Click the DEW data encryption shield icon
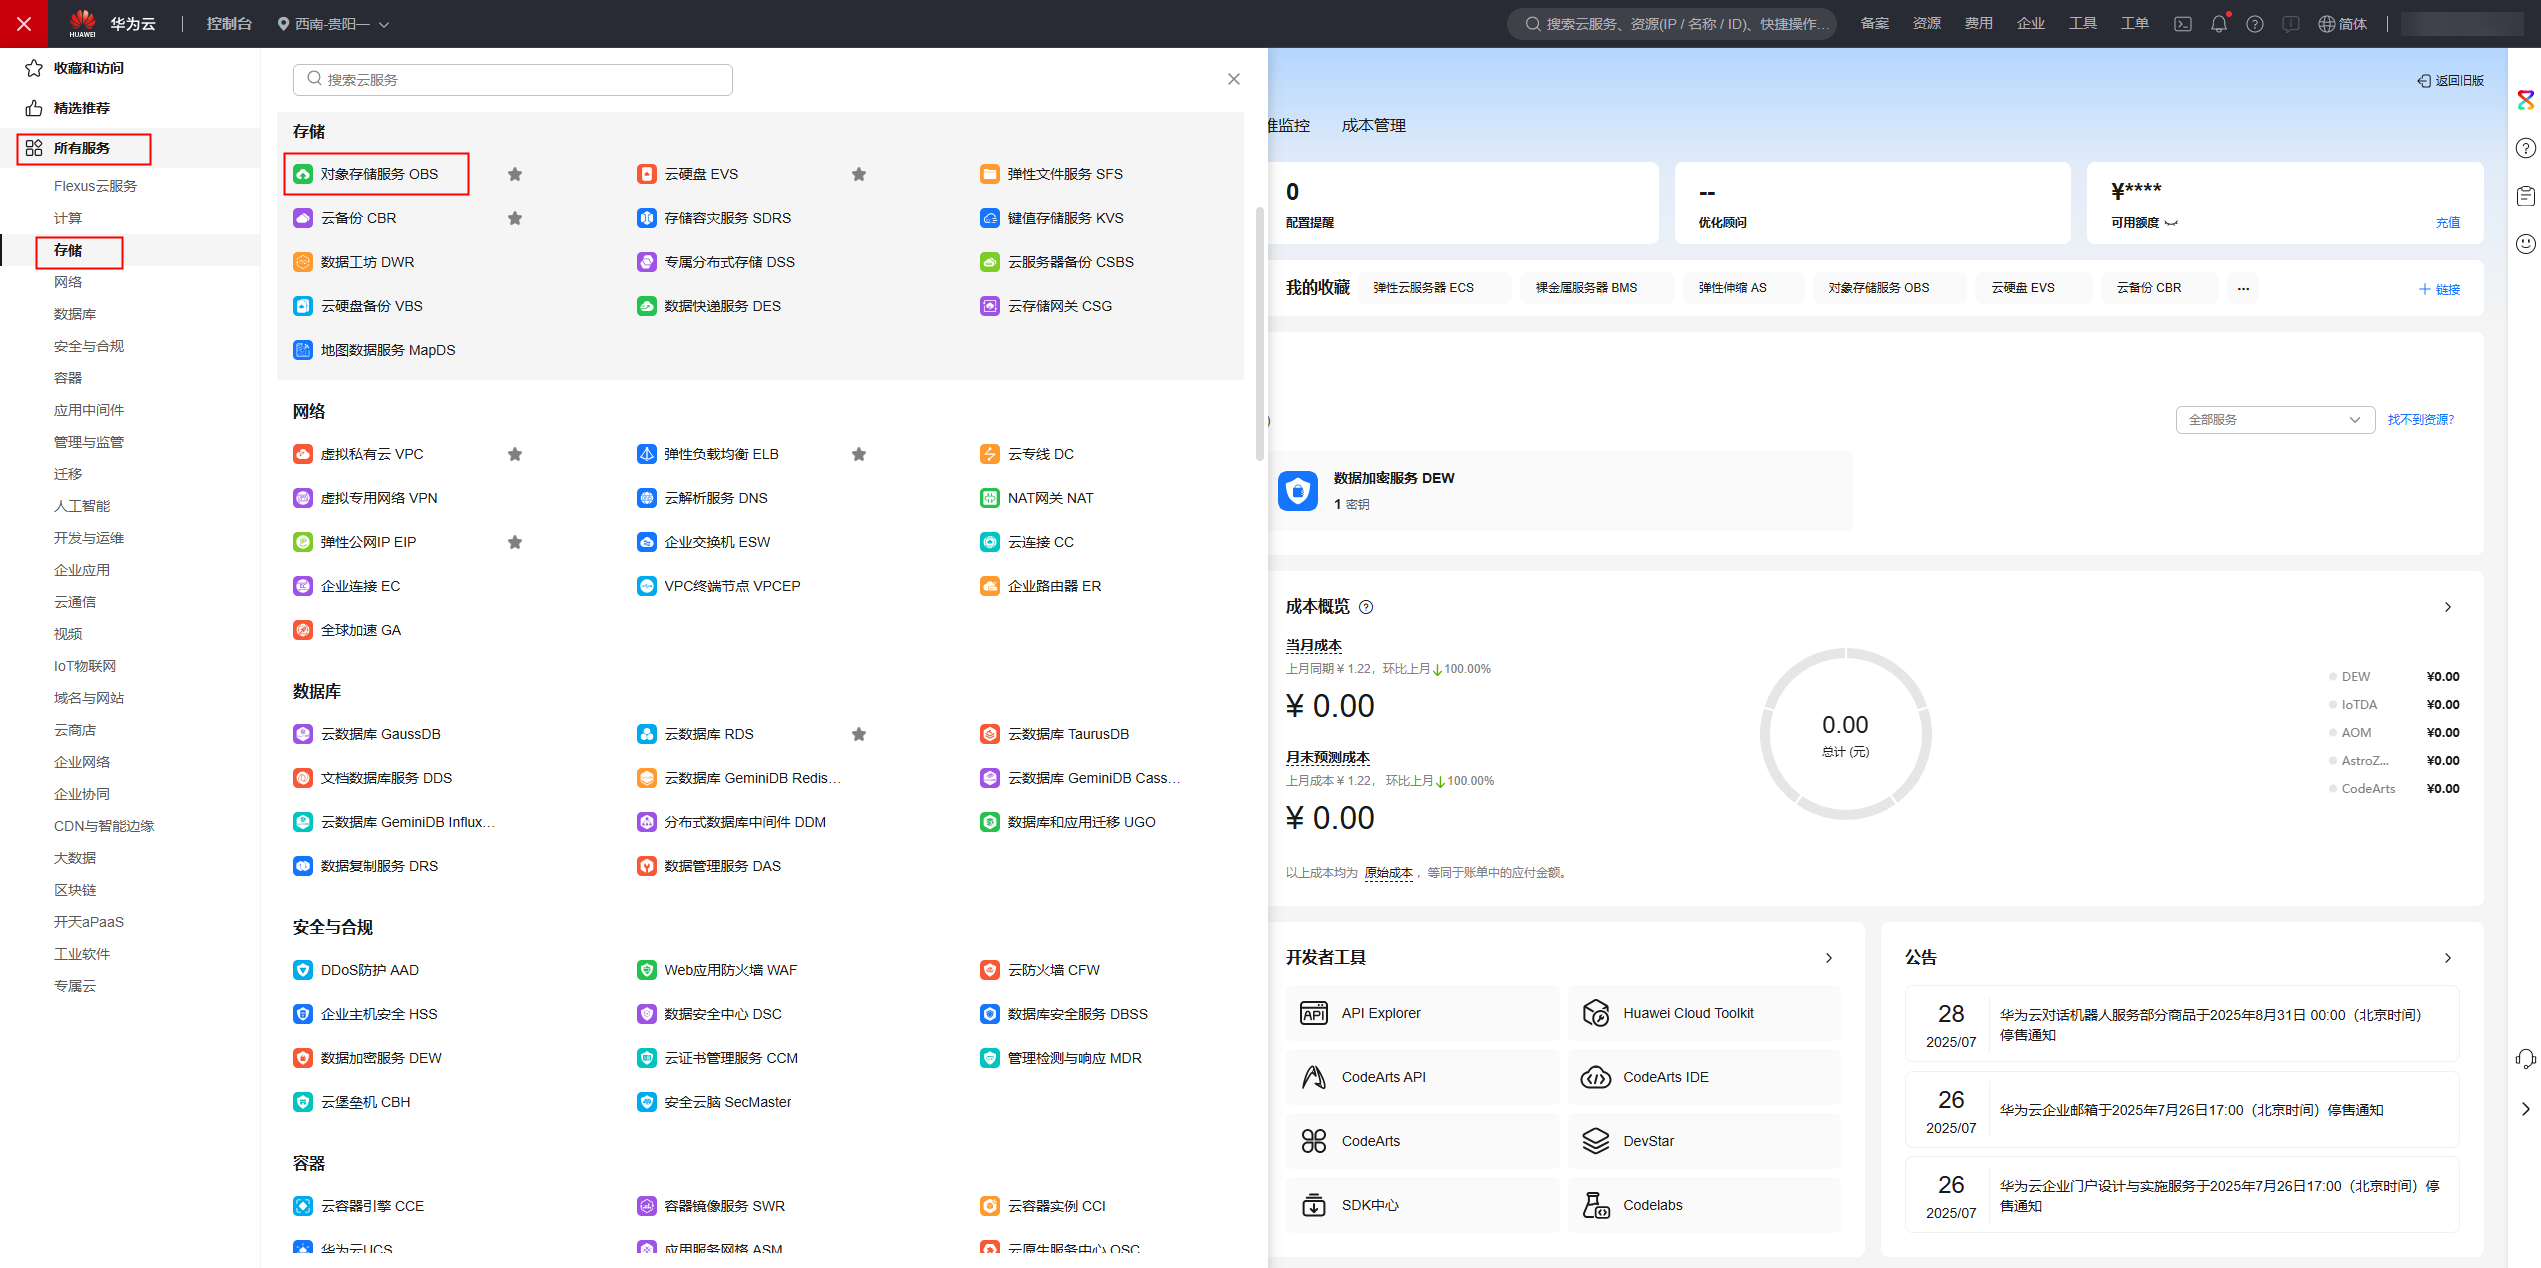Viewport: 2541px width, 1268px height. pos(1298,491)
